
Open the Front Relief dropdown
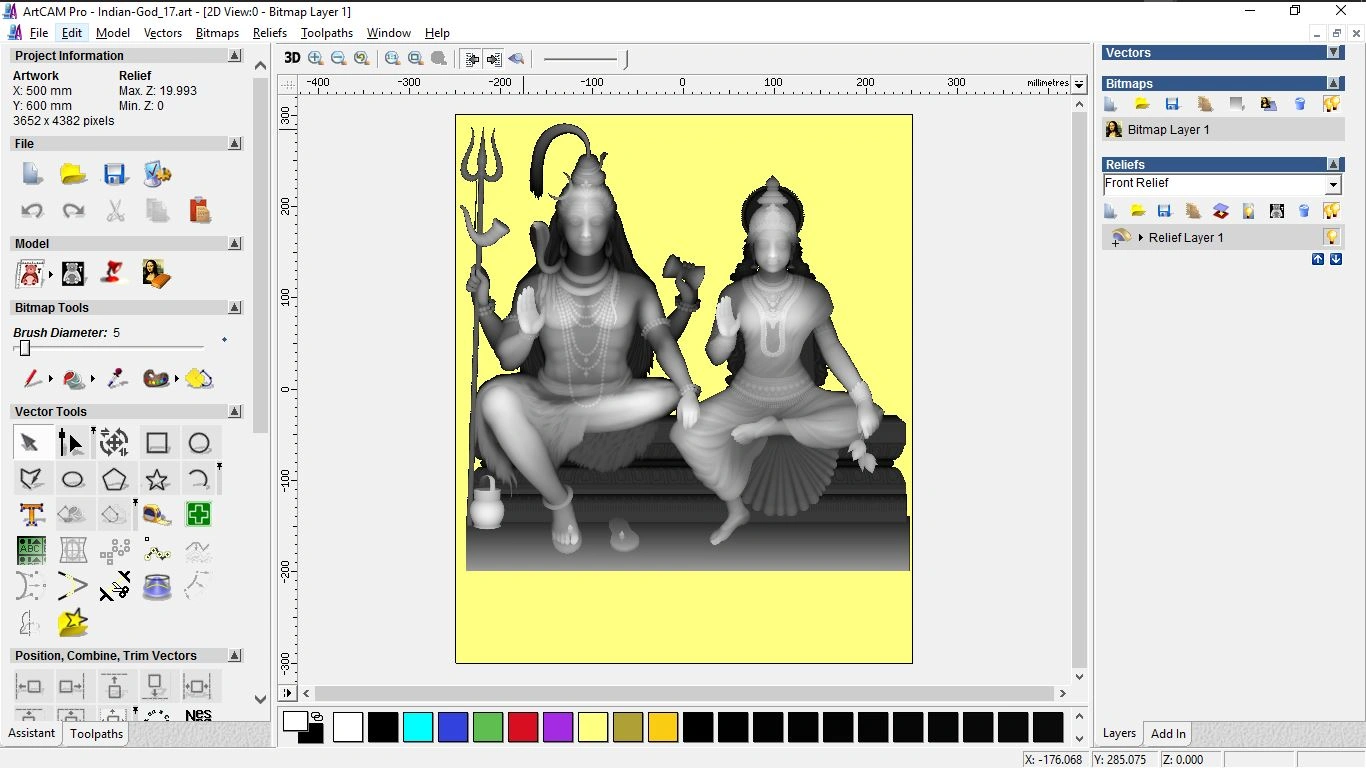(x=1333, y=184)
